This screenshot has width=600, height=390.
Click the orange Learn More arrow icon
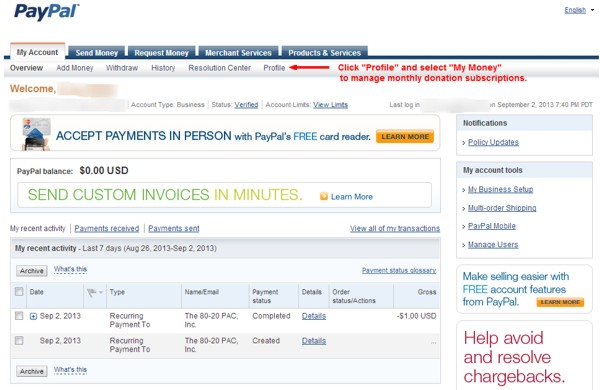pyautogui.click(x=324, y=196)
